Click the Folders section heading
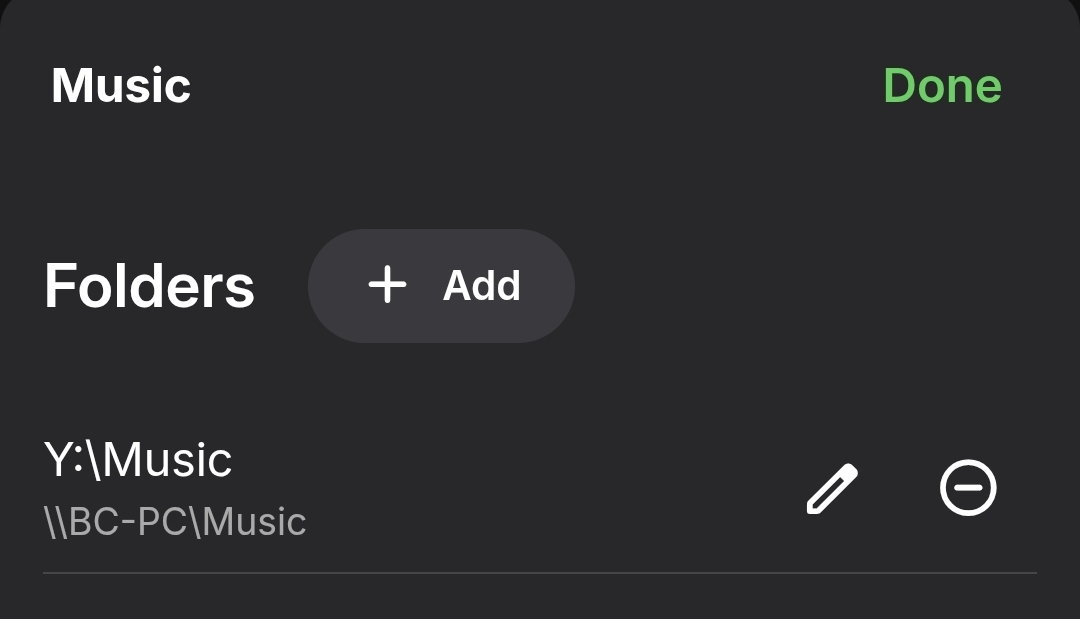Image resolution: width=1080 pixels, height=619 pixels. [149, 286]
